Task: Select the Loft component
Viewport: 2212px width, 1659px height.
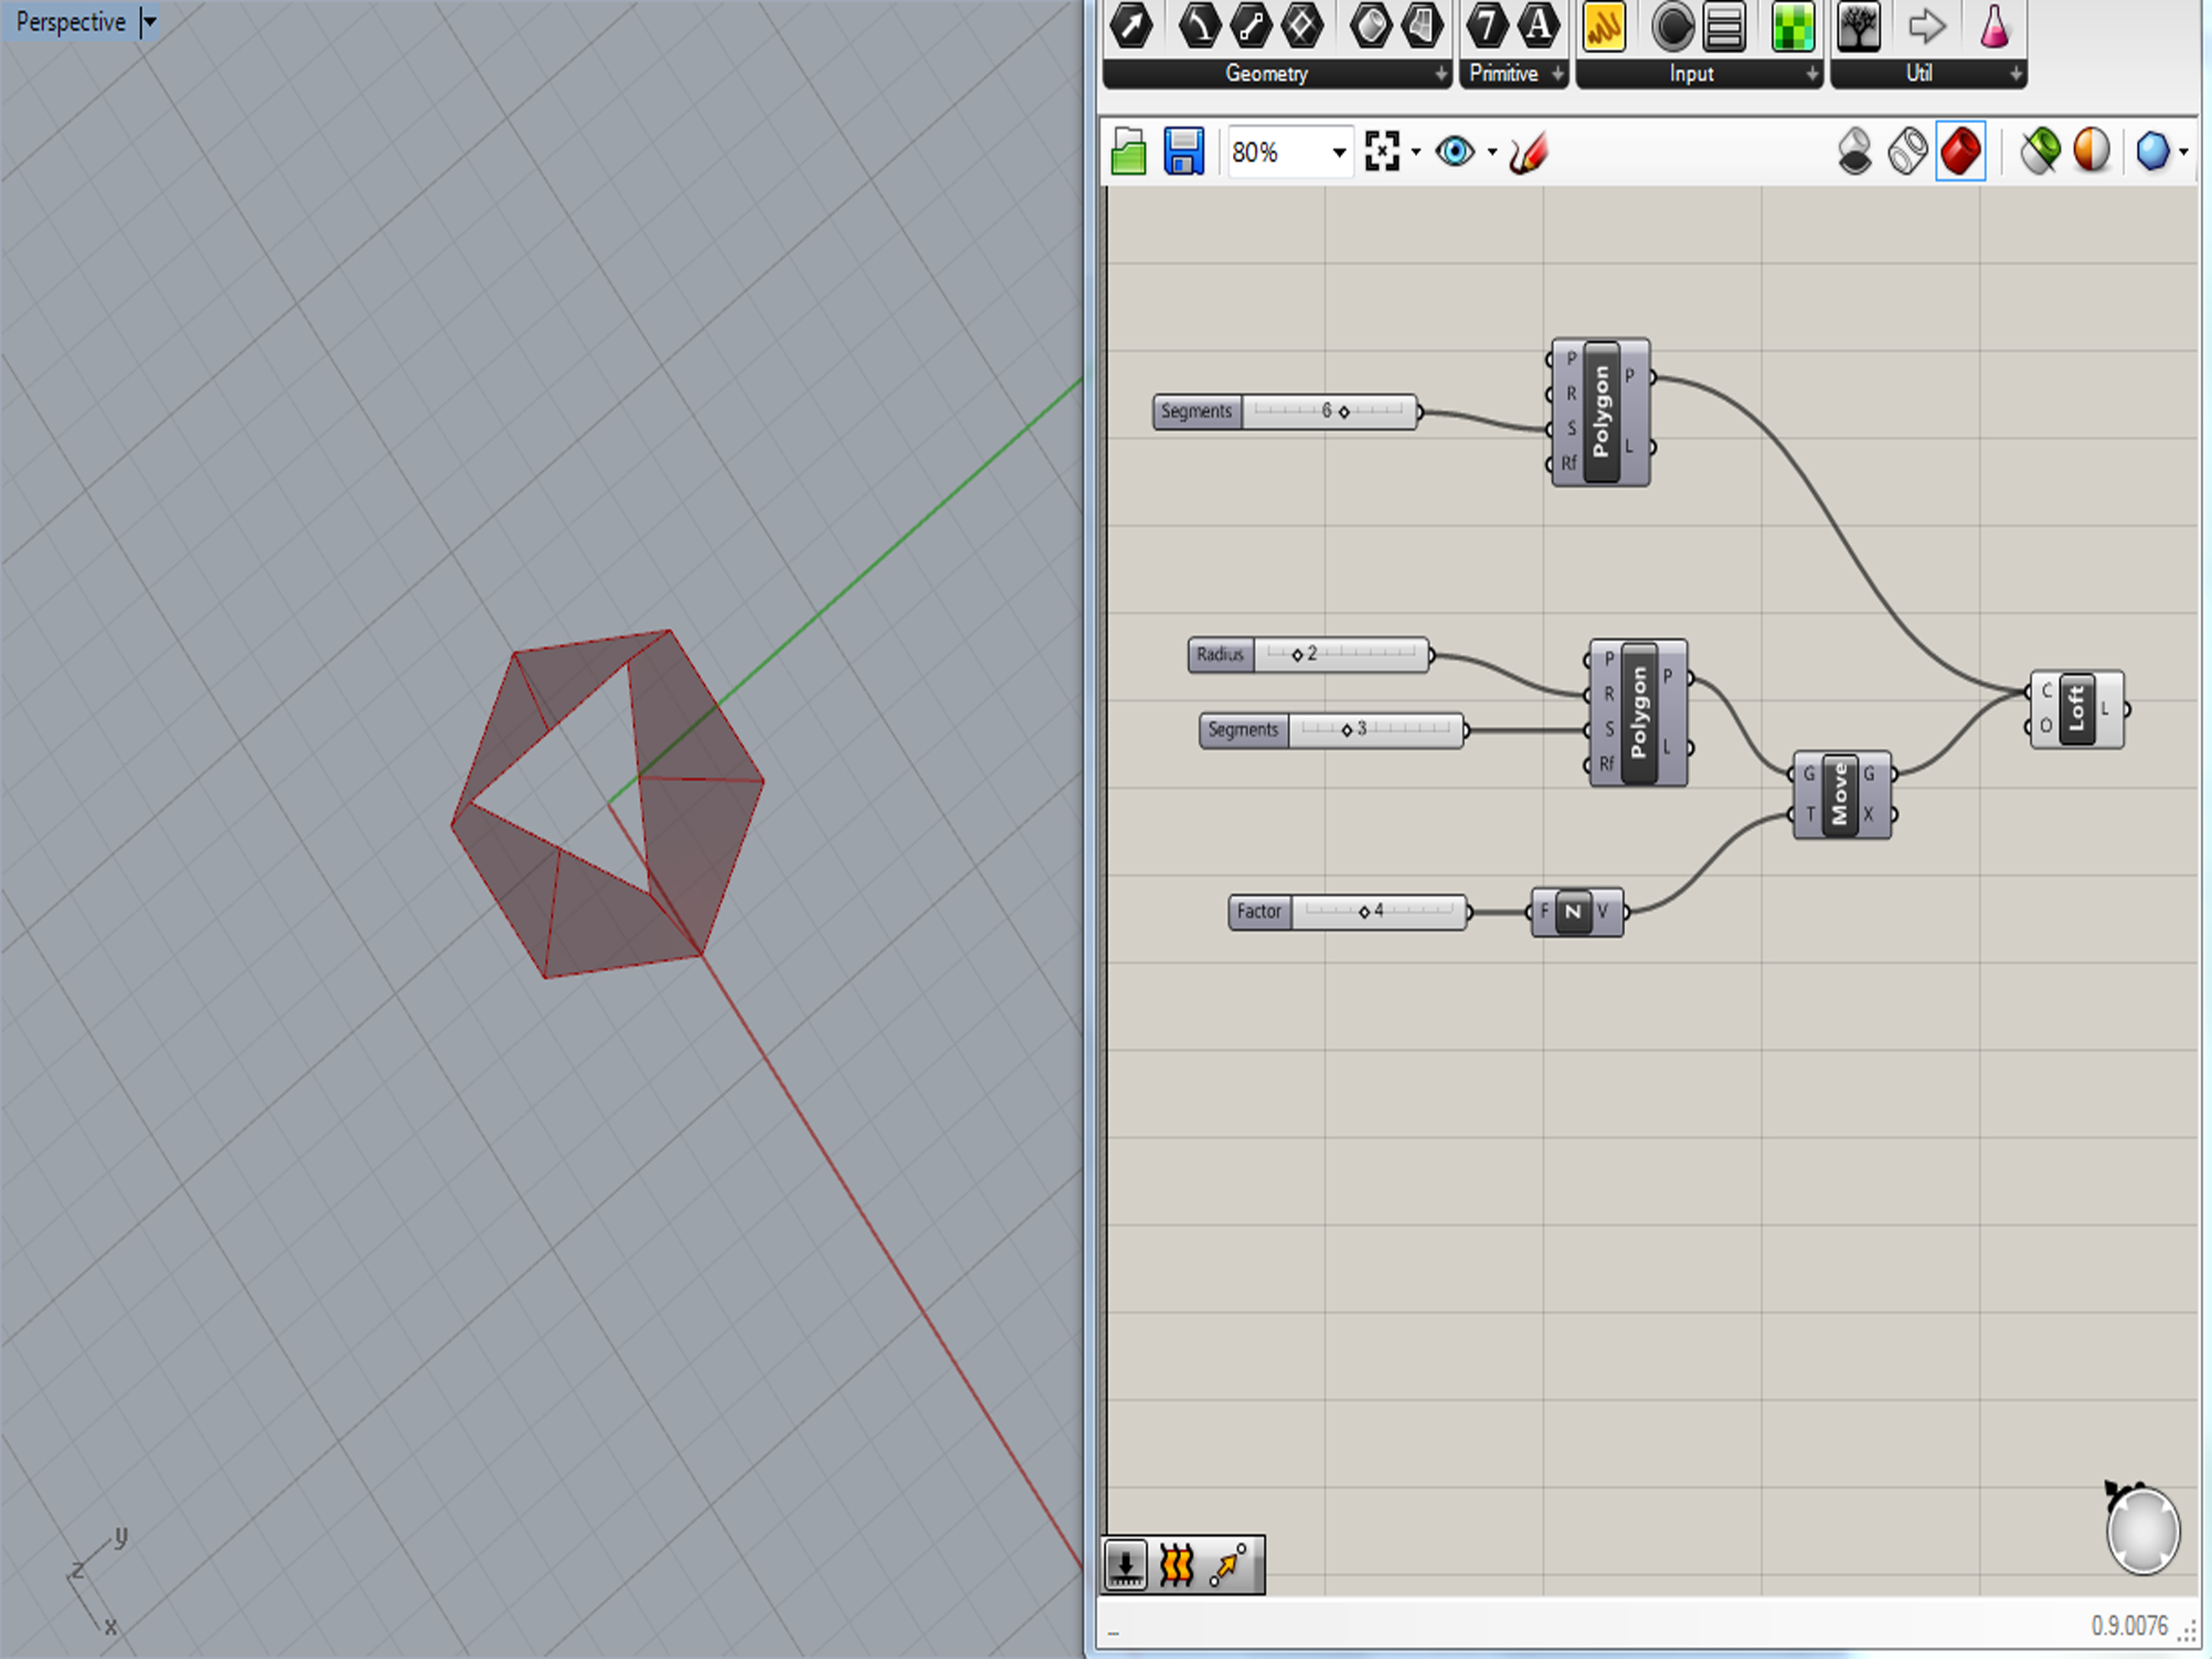Action: pos(2077,709)
